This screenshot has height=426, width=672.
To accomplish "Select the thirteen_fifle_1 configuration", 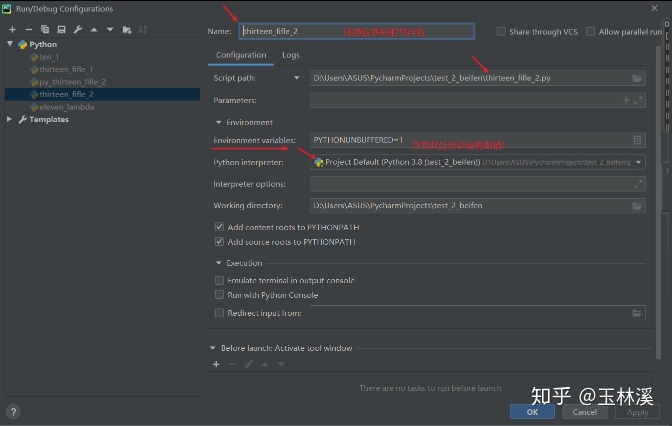I will click(66, 69).
